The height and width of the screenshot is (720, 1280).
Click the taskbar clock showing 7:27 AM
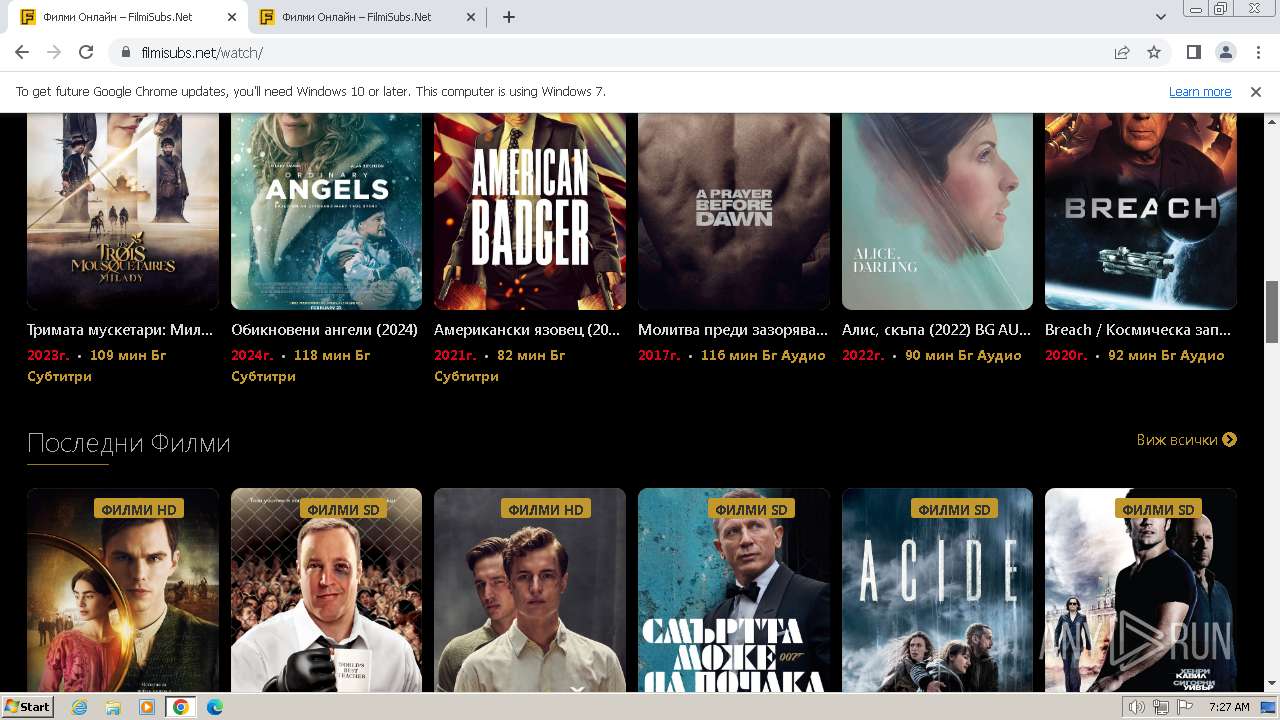[1229, 707]
